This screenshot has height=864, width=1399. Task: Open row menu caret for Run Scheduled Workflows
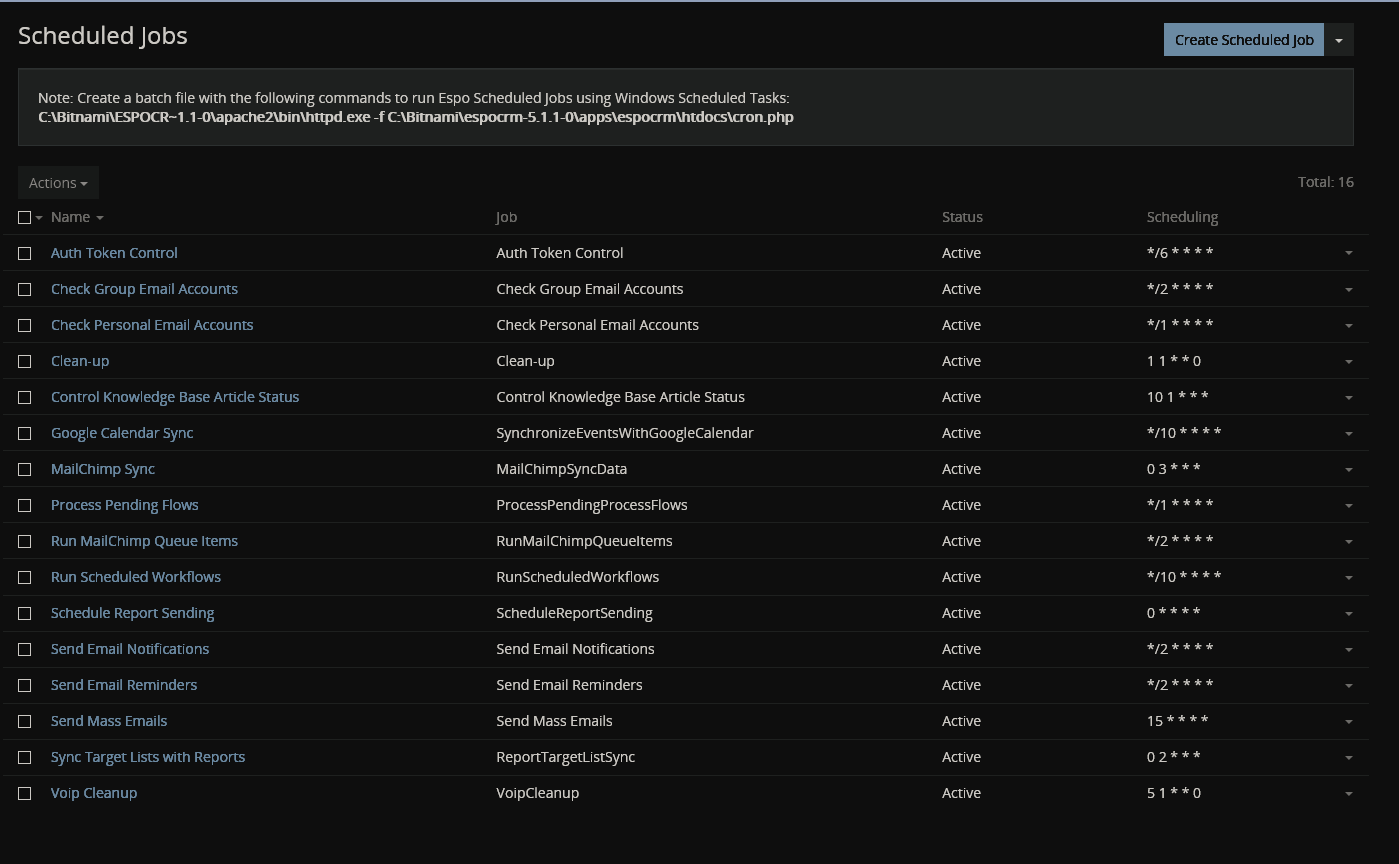pos(1348,578)
